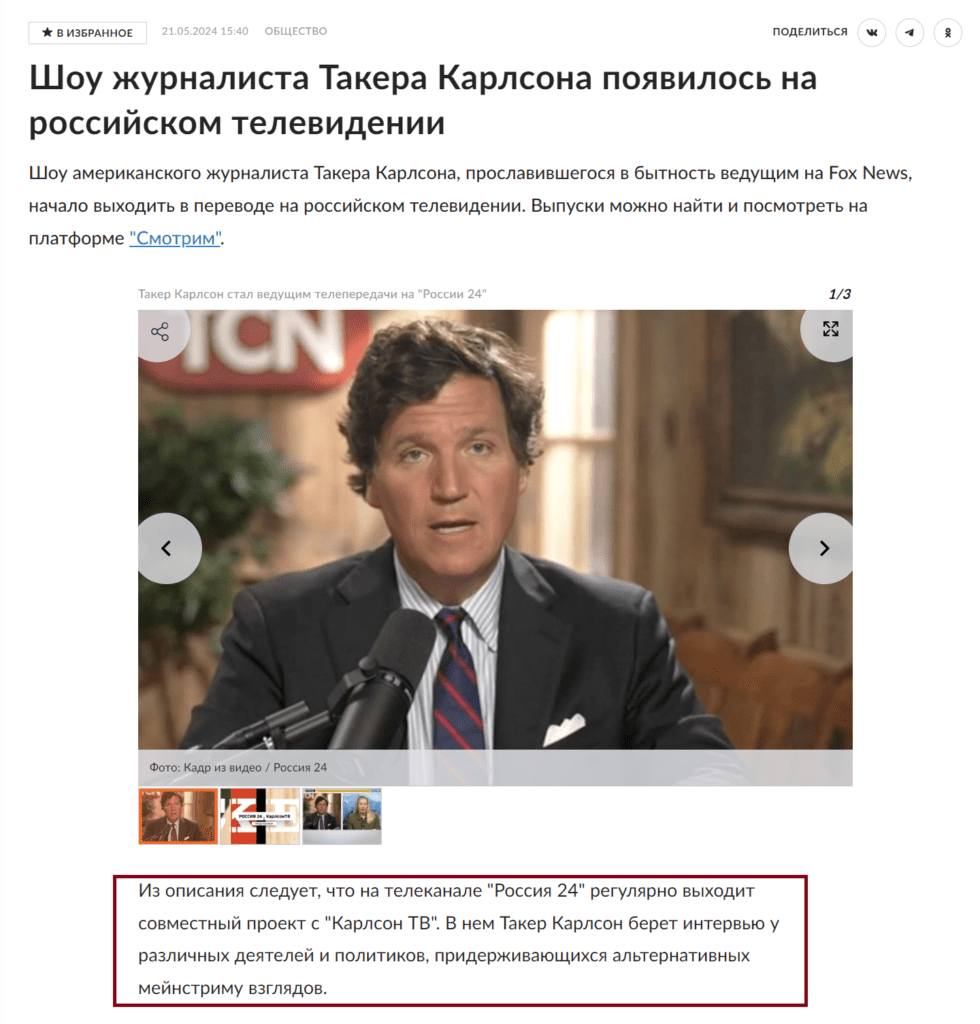Viewport: 980px width, 1024px height.
Task: Open the ОБЩЕСТВО category
Action: click(296, 31)
